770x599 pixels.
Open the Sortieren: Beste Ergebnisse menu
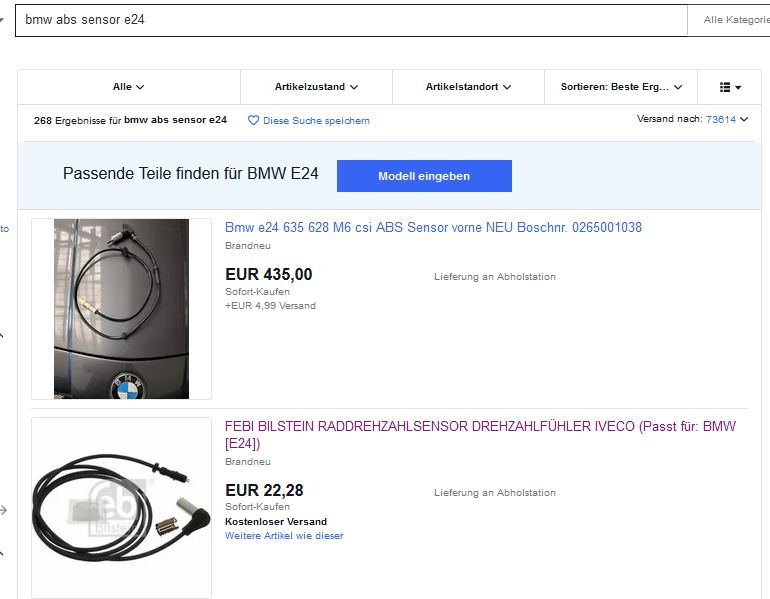[621, 87]
